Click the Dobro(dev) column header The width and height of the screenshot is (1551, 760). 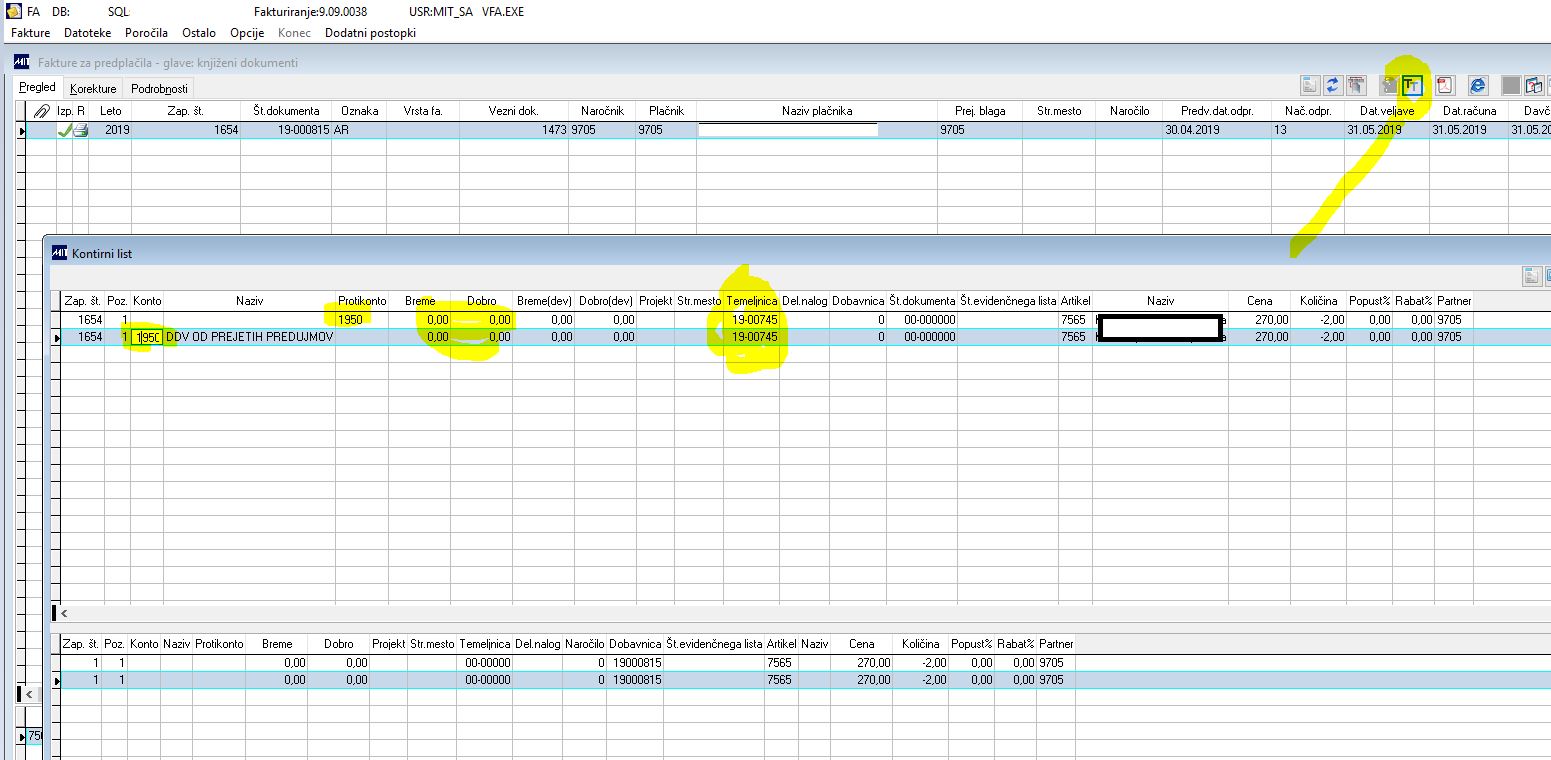(x=606, y=300)
